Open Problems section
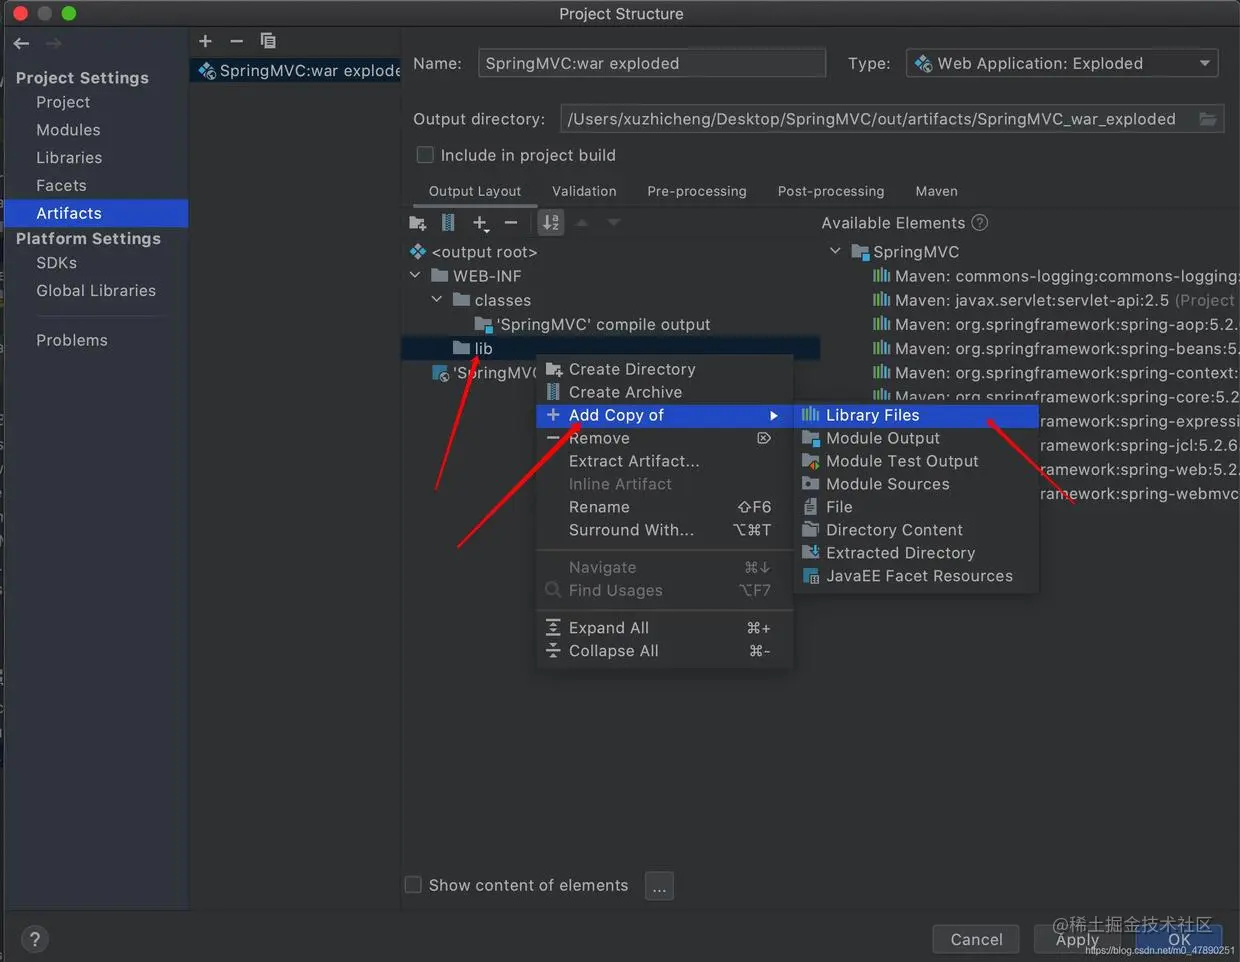Viewport: 1240px width, 962px height. (x=72, y=340)
